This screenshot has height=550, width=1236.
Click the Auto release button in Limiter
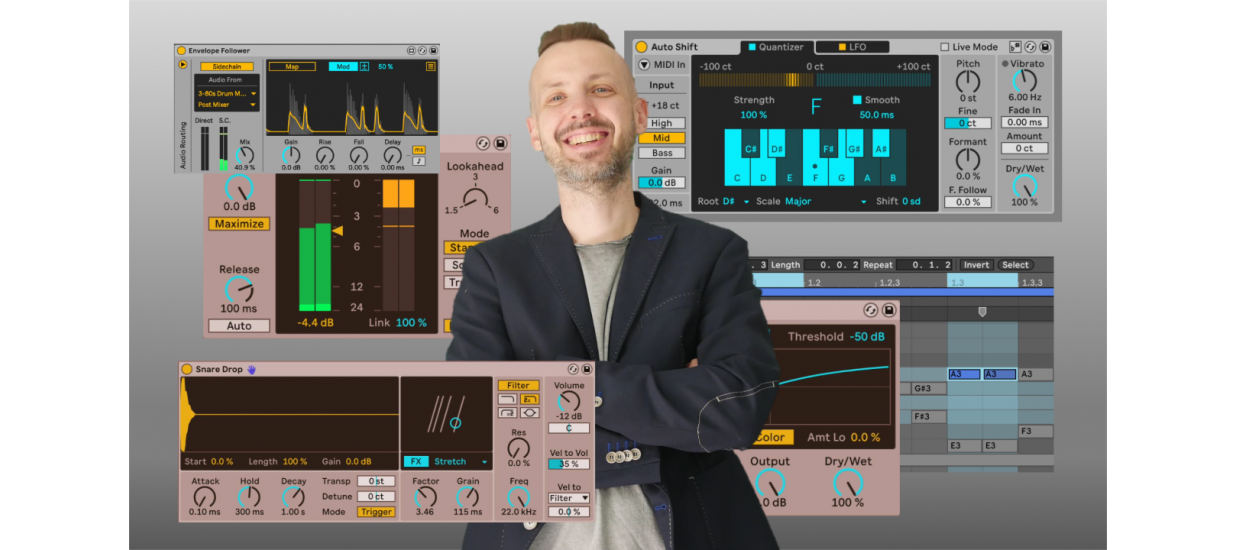pos(239,326)
